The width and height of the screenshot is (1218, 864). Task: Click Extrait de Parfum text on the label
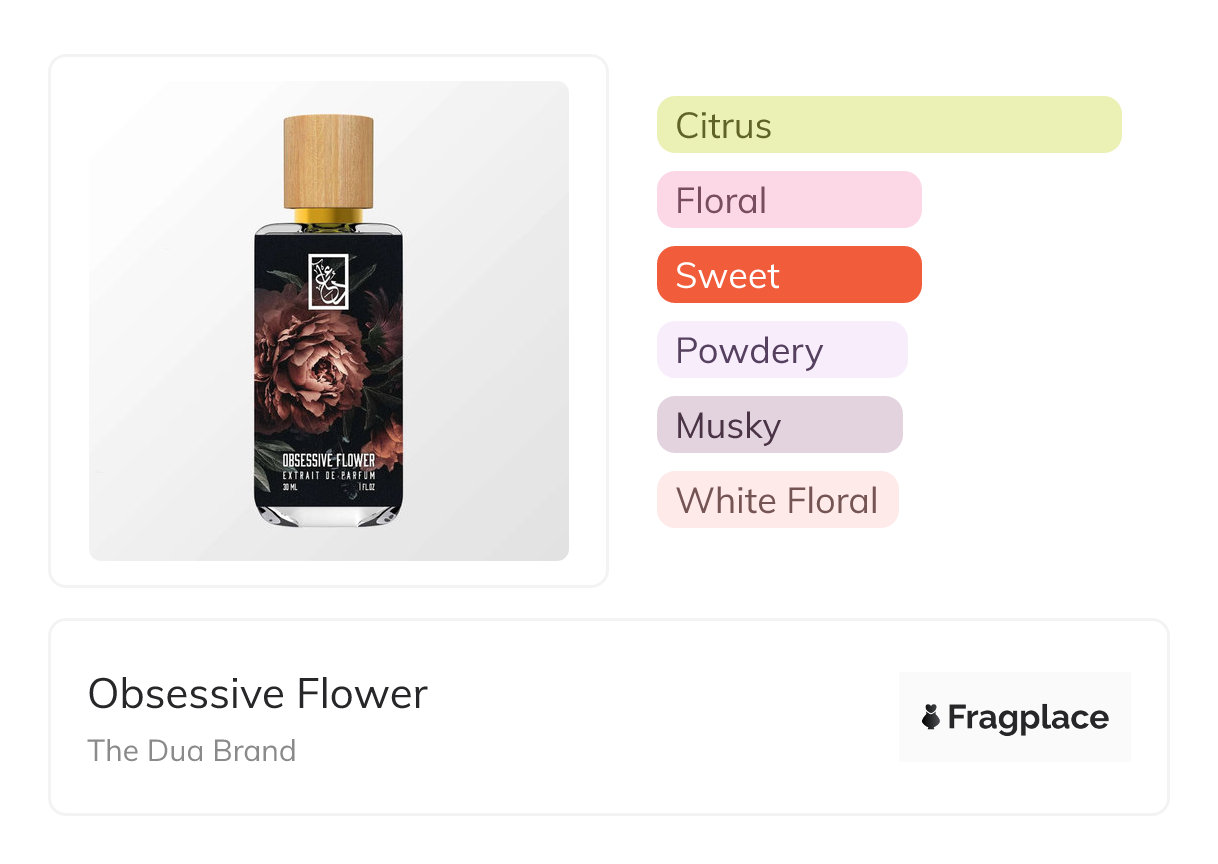[x=328, y=474]
